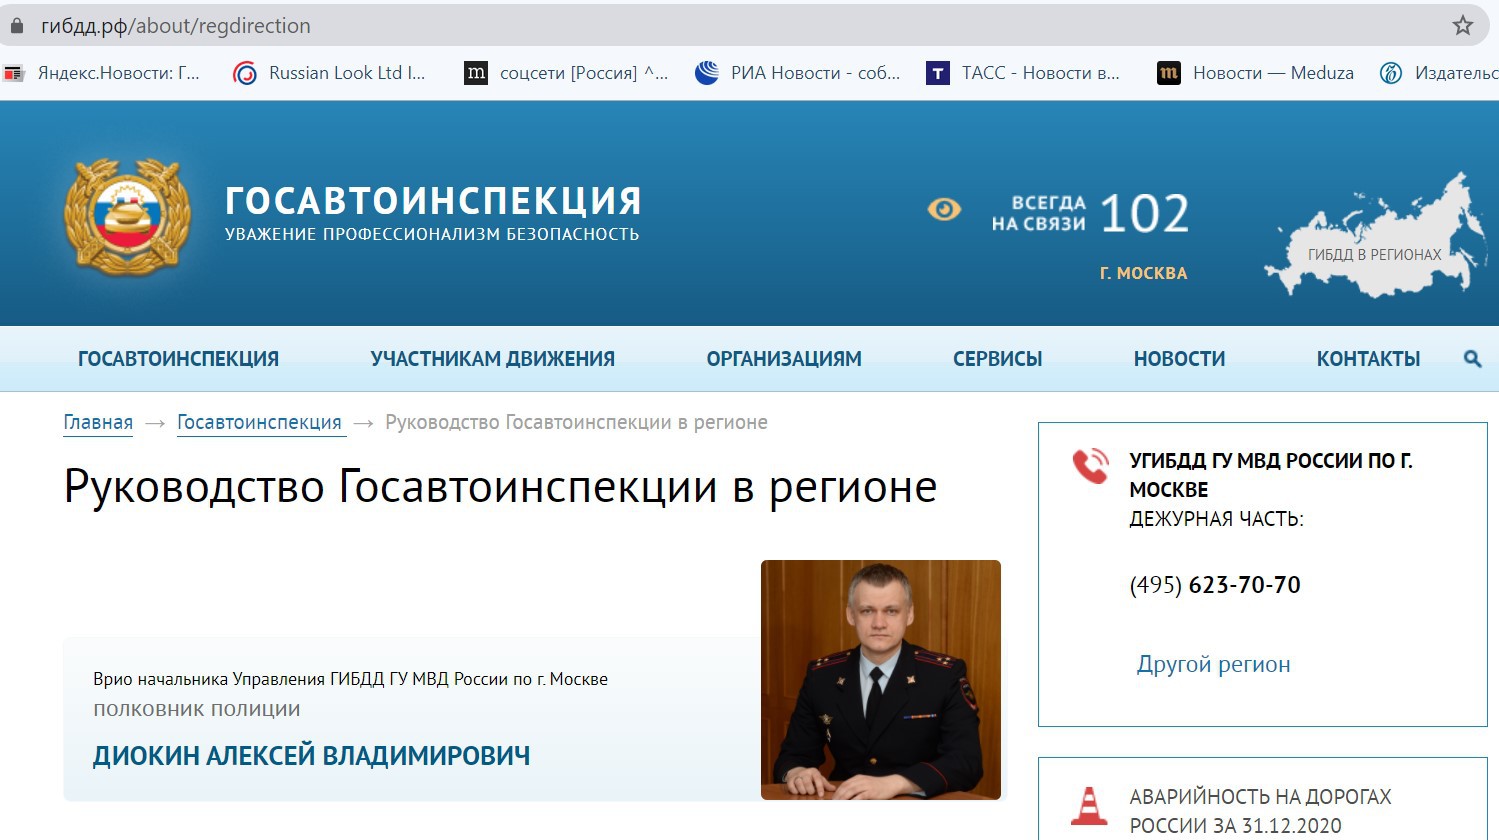Click the 102 emergency number
1499x840 pixels.
tap(1145, 214)
